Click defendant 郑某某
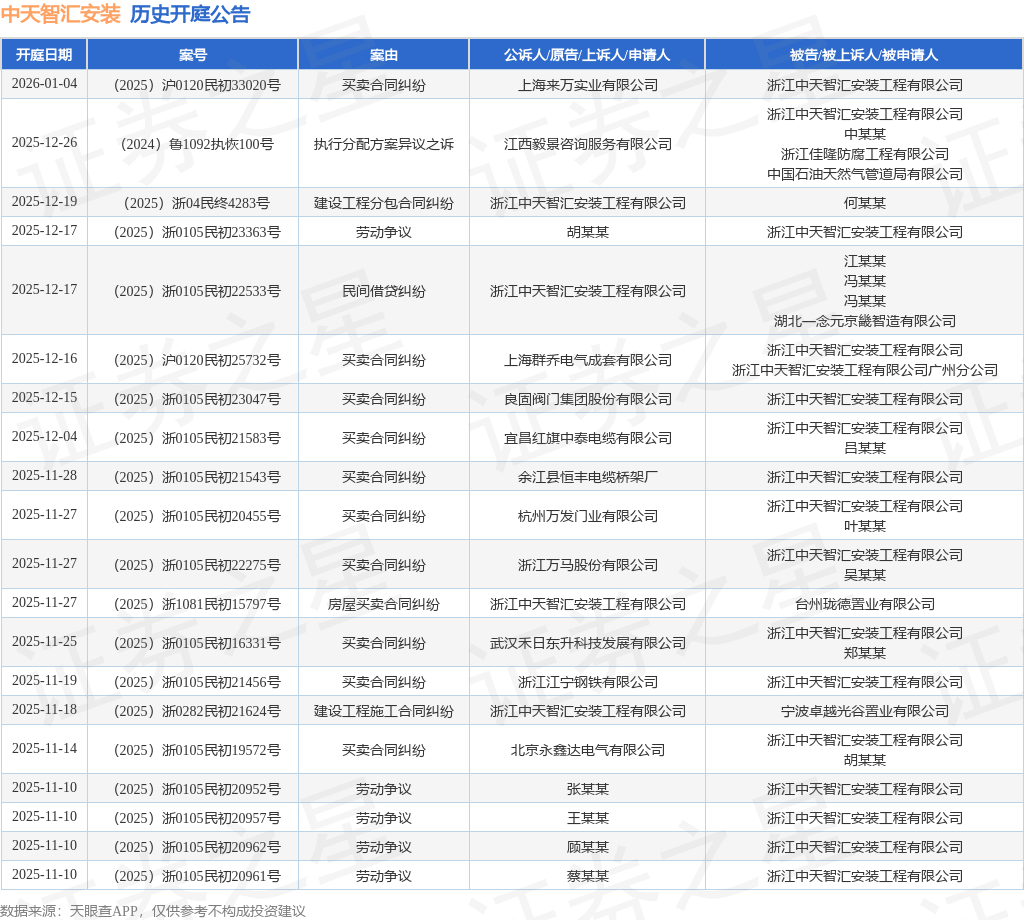 point(865,653)
